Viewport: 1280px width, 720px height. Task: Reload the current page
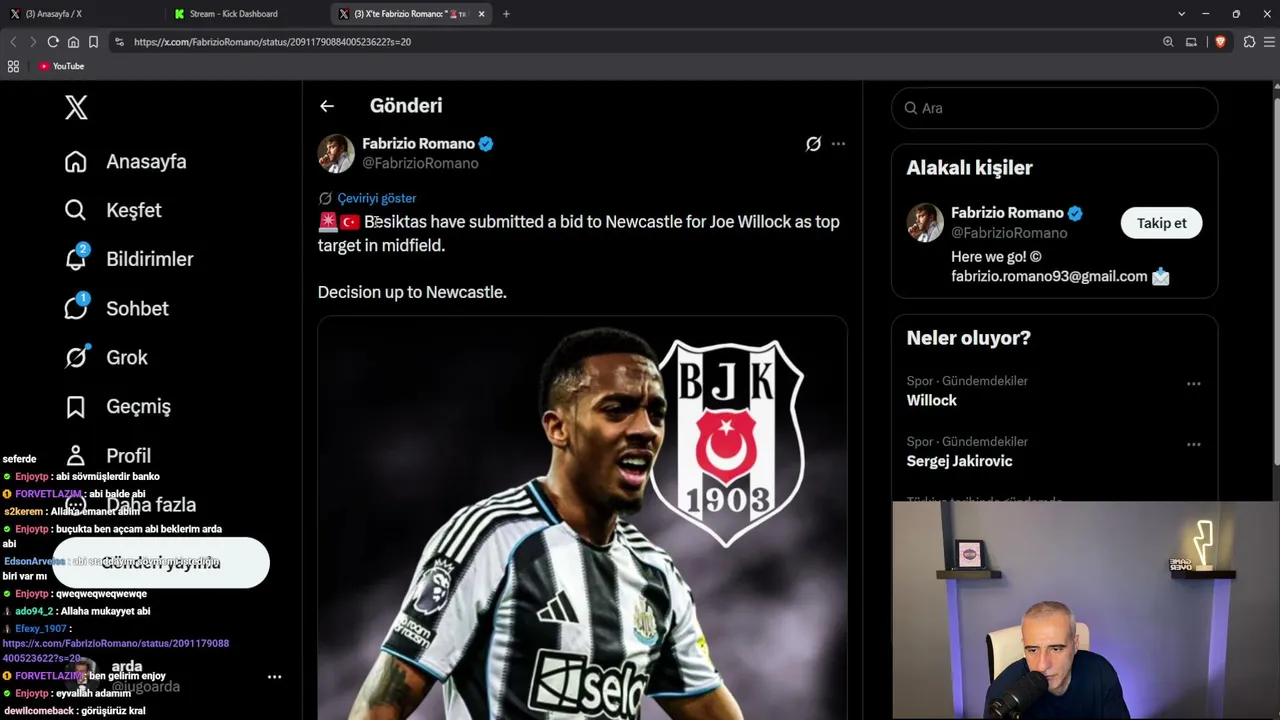point(53,42)
